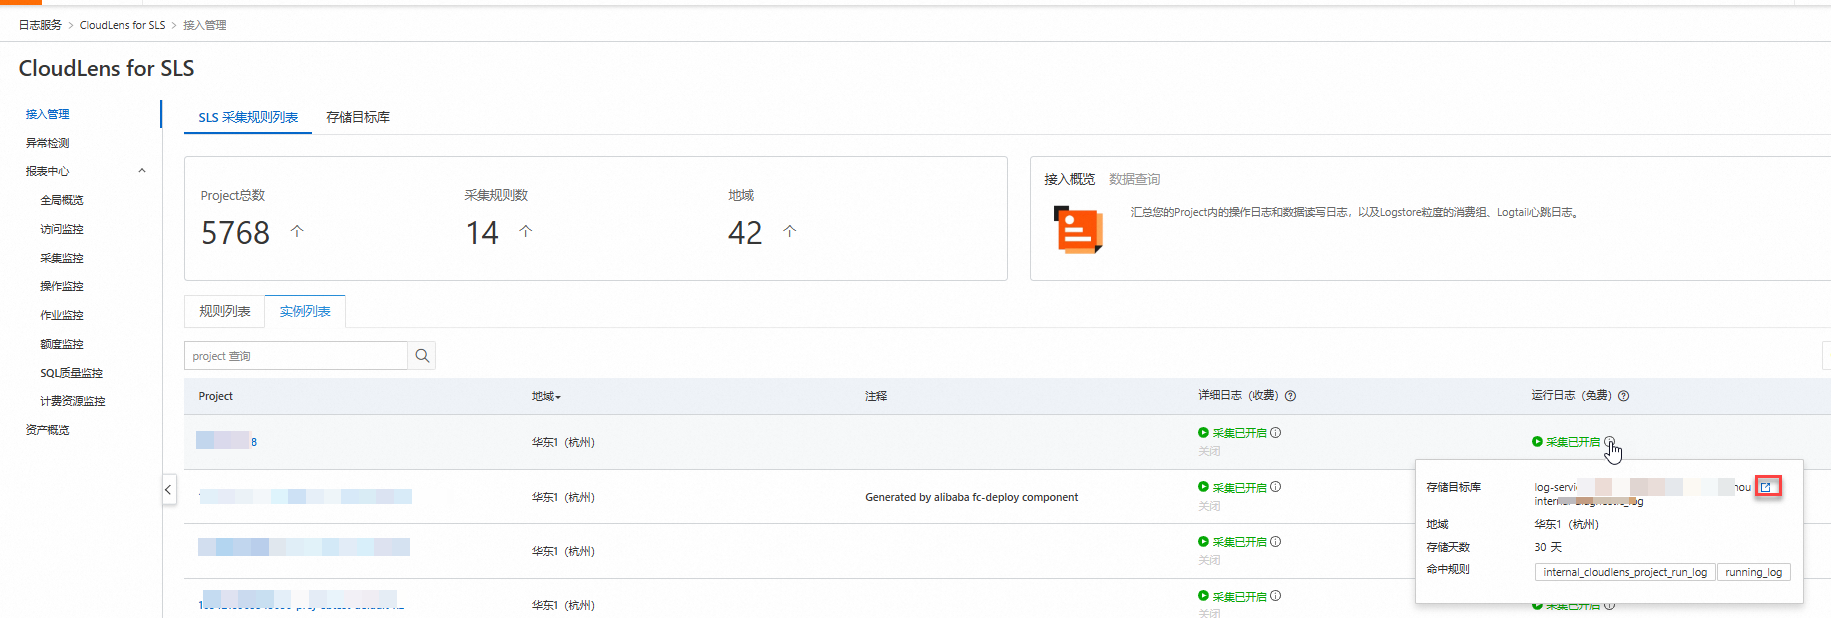The height and width of the screenshot is (618, 1831).
Task: Click the Project column header
Action: (216, 396)
